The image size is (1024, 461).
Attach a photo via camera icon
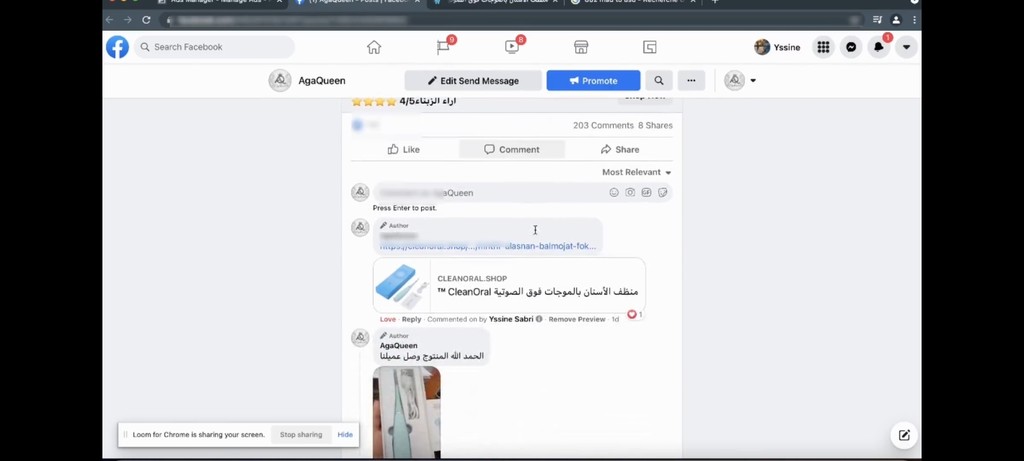click(x=630, y=193)
